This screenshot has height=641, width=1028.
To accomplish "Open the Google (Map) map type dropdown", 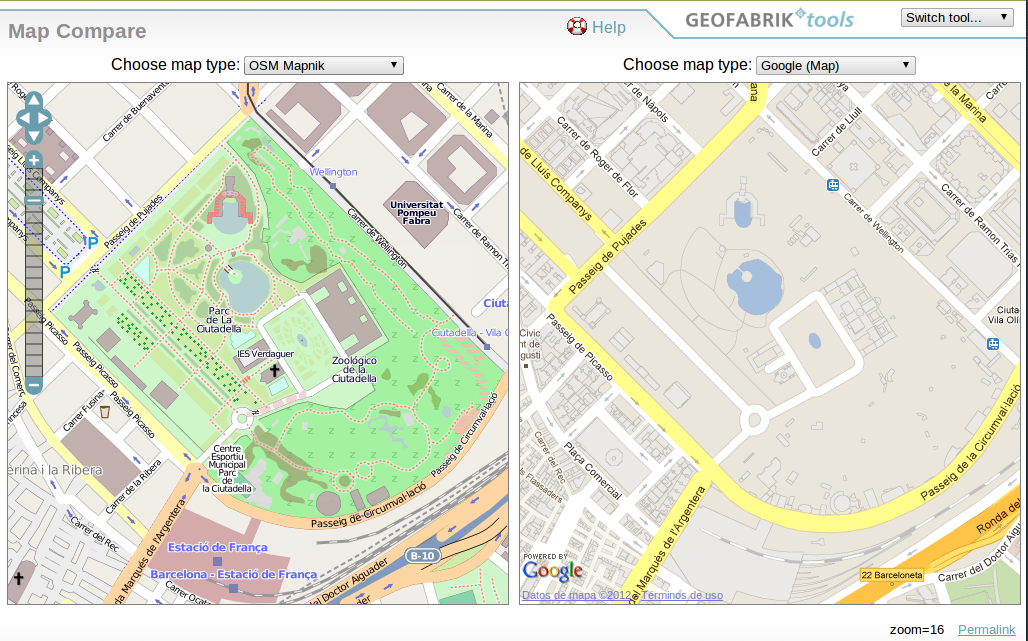I will click(836, 66).
